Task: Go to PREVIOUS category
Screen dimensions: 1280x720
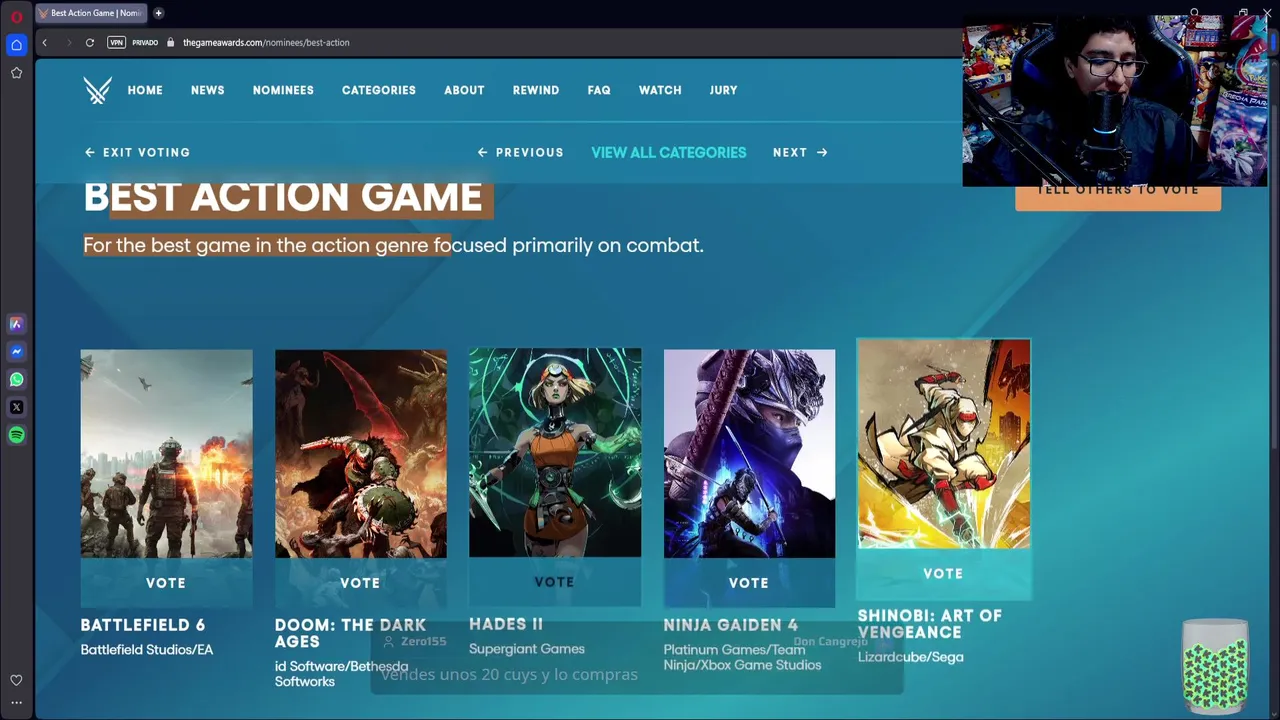Action: (520, 153)
